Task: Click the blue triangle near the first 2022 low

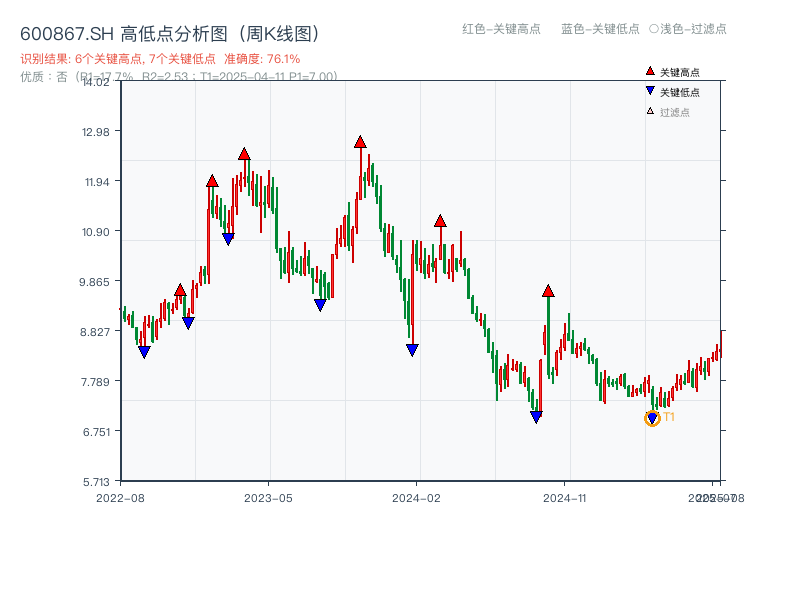Action: [x=145, y=351]
